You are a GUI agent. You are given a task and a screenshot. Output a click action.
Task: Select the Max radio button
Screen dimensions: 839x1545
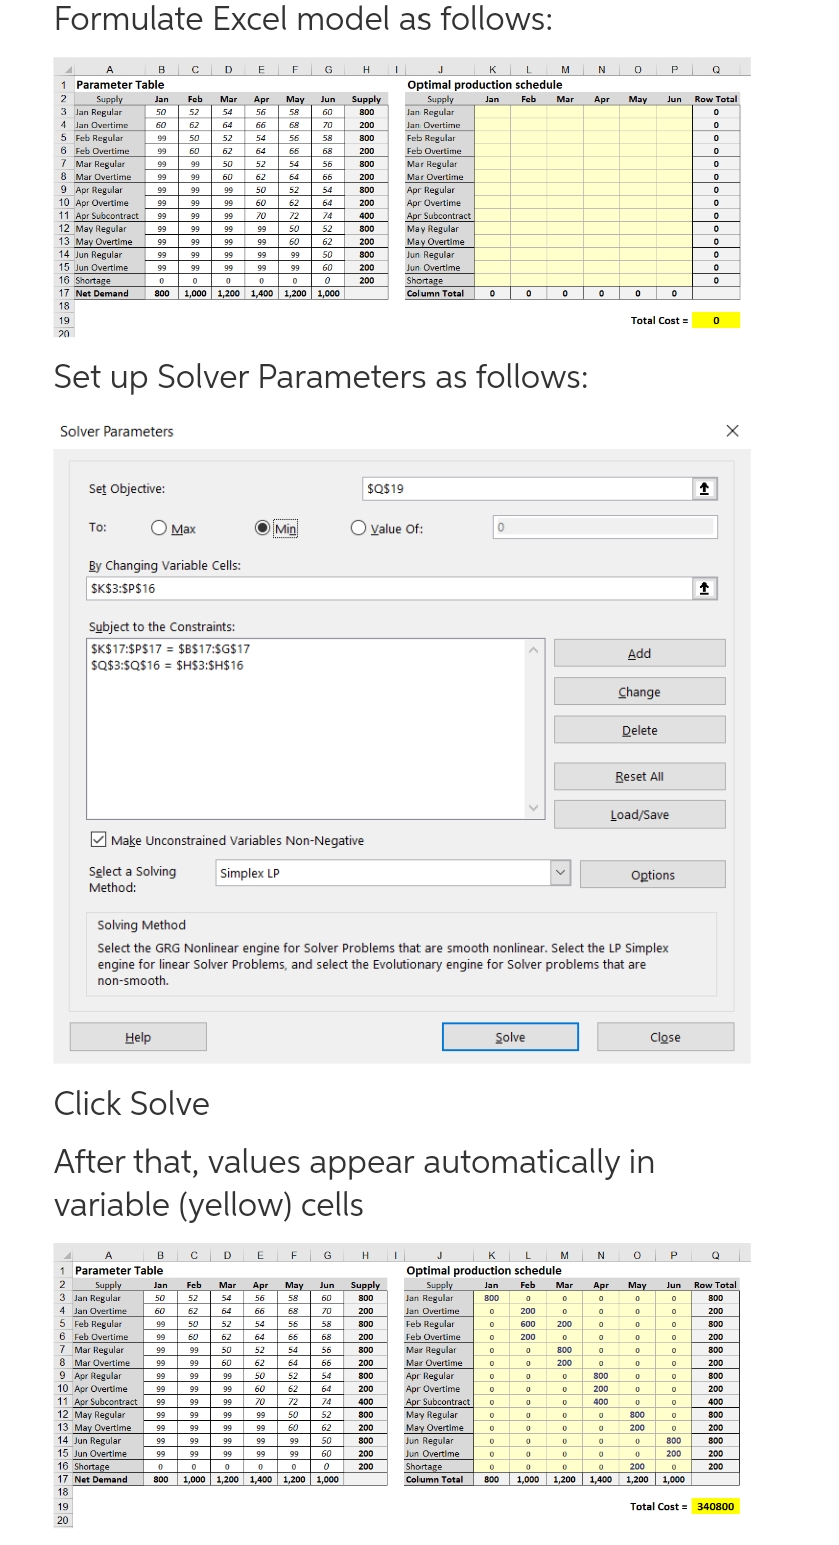[159, 528]
